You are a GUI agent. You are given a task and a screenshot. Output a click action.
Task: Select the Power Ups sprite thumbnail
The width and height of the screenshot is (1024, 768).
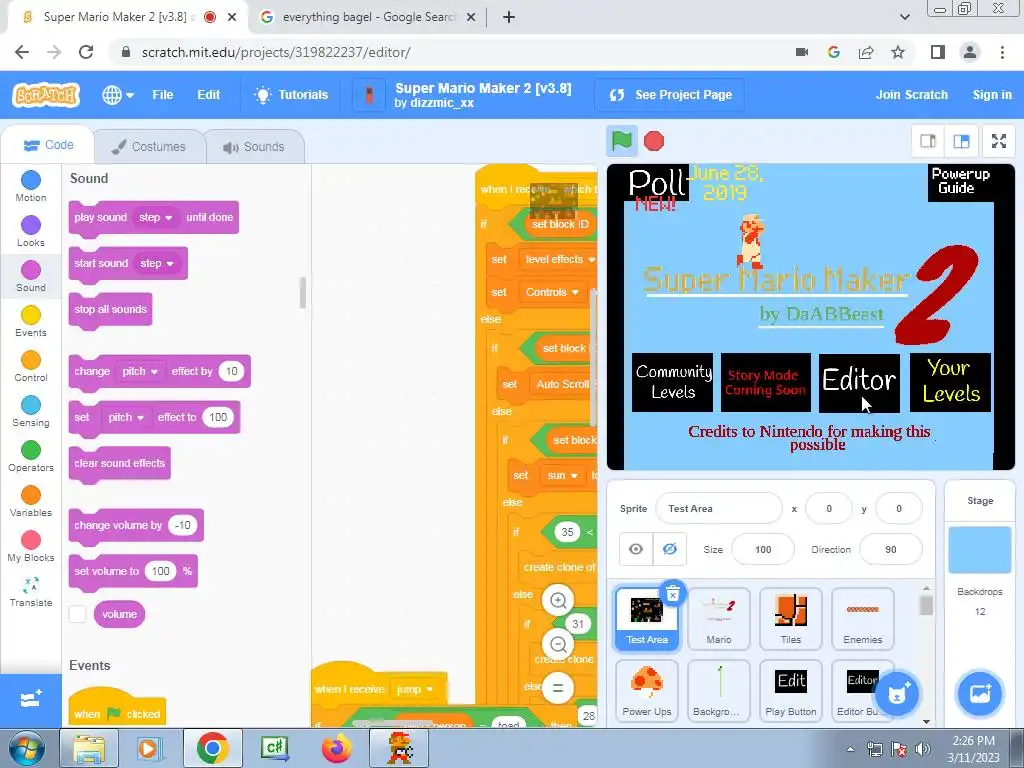(647, 691)
